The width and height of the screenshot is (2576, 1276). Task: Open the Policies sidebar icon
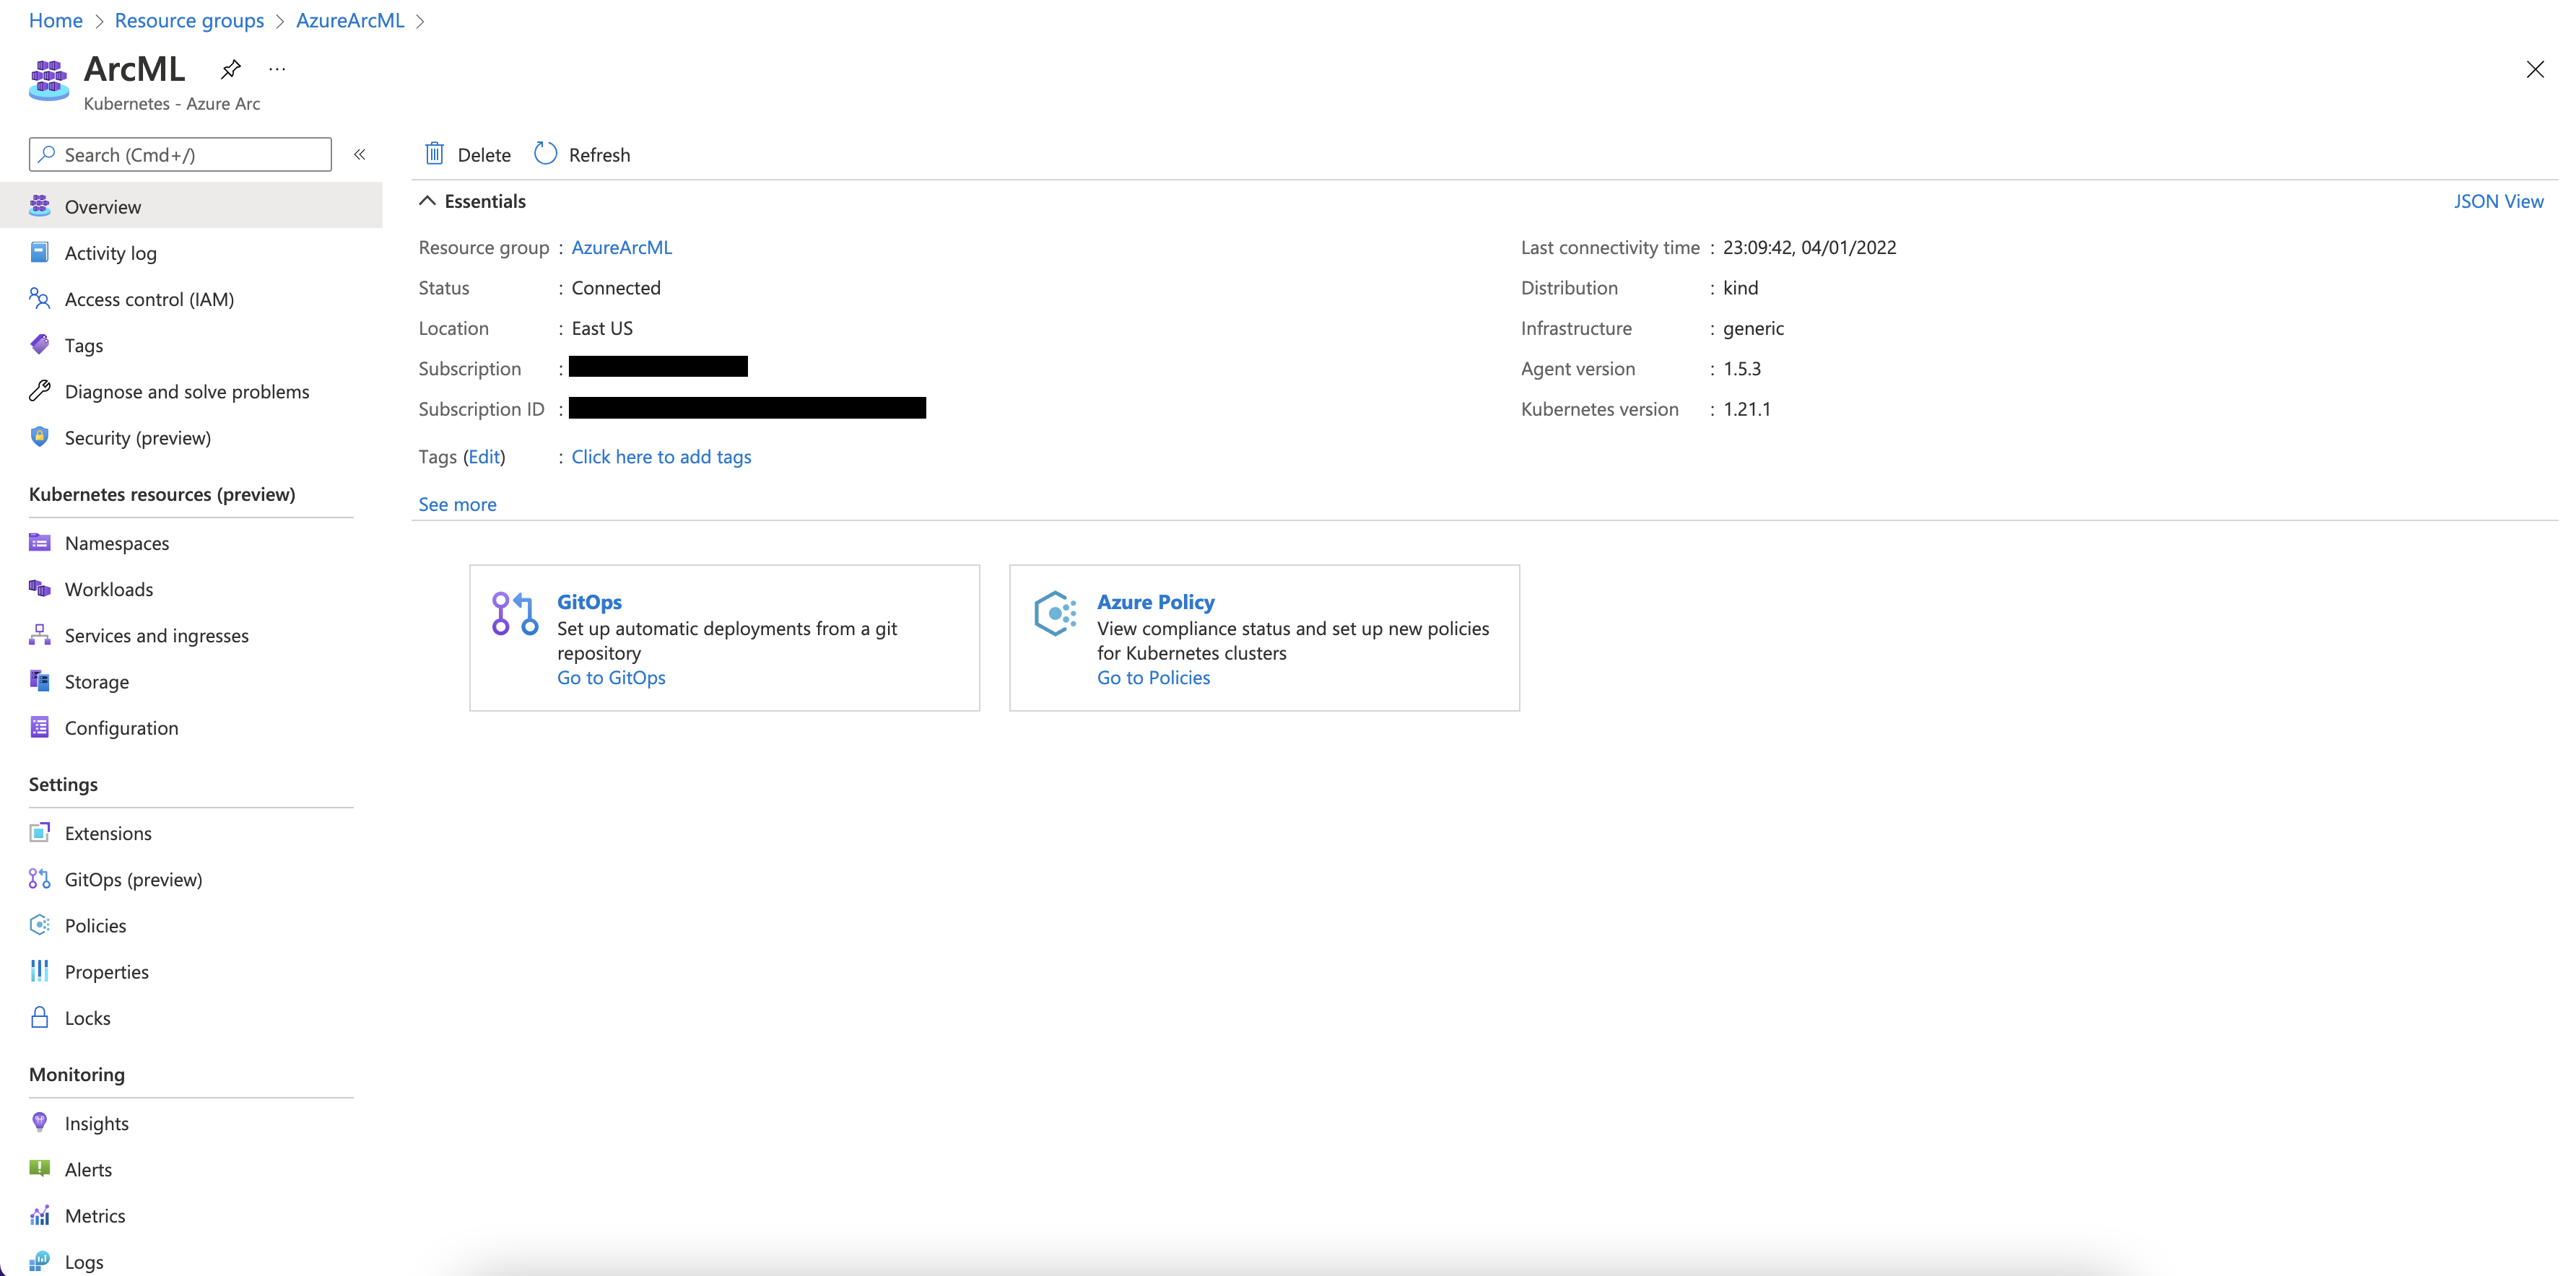(x=40, y=925)
